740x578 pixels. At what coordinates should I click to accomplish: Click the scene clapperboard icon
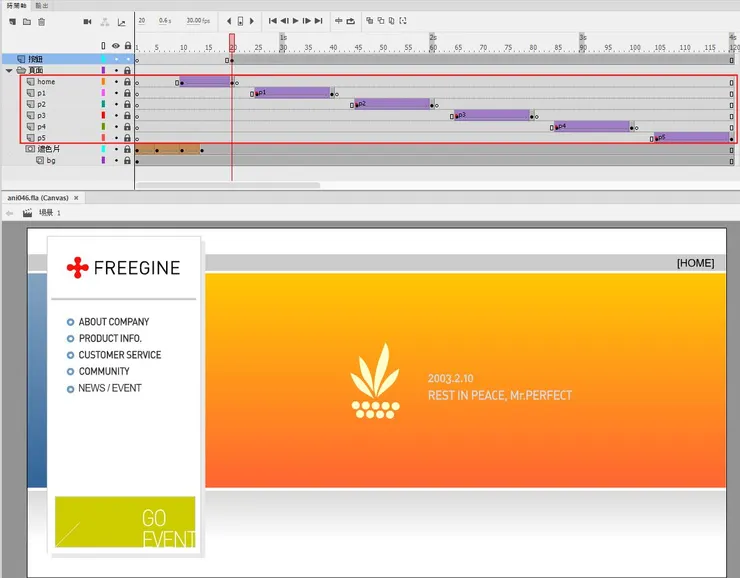pyautogui.click(x=27, y=213)
